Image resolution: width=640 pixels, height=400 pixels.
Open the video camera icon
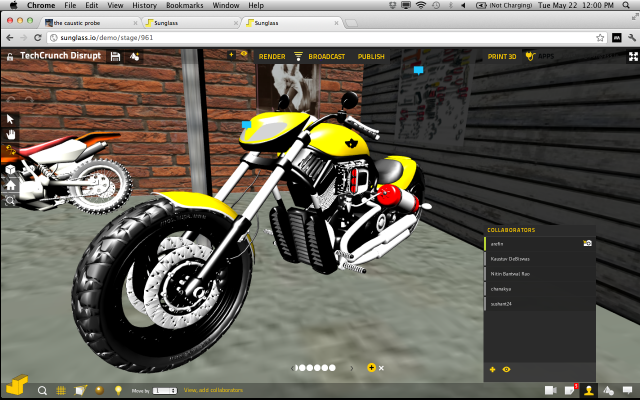[550, 391]
